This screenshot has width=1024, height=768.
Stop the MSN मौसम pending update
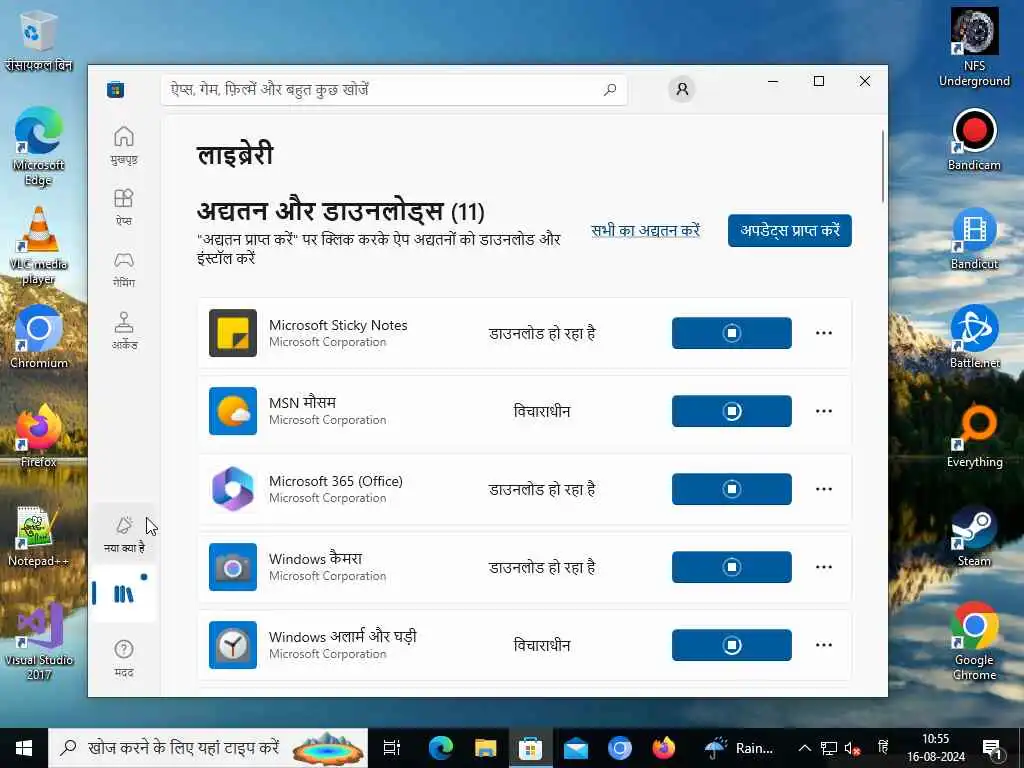(x=731, y=411)
